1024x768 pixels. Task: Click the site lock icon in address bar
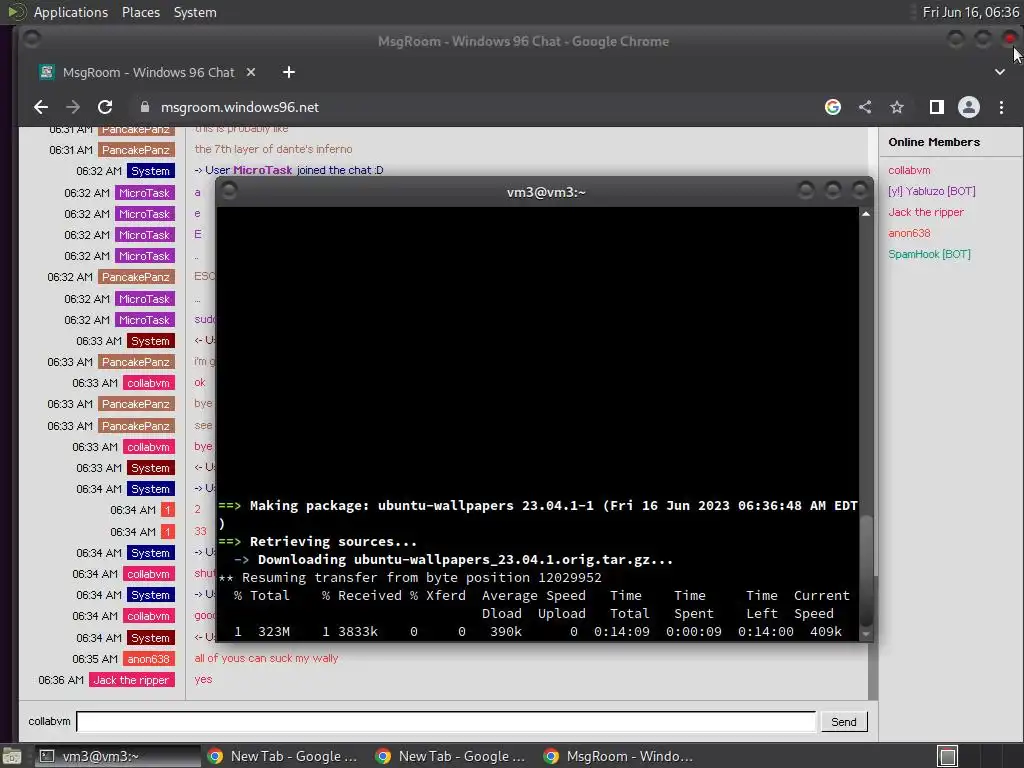[x=145, y=107]
